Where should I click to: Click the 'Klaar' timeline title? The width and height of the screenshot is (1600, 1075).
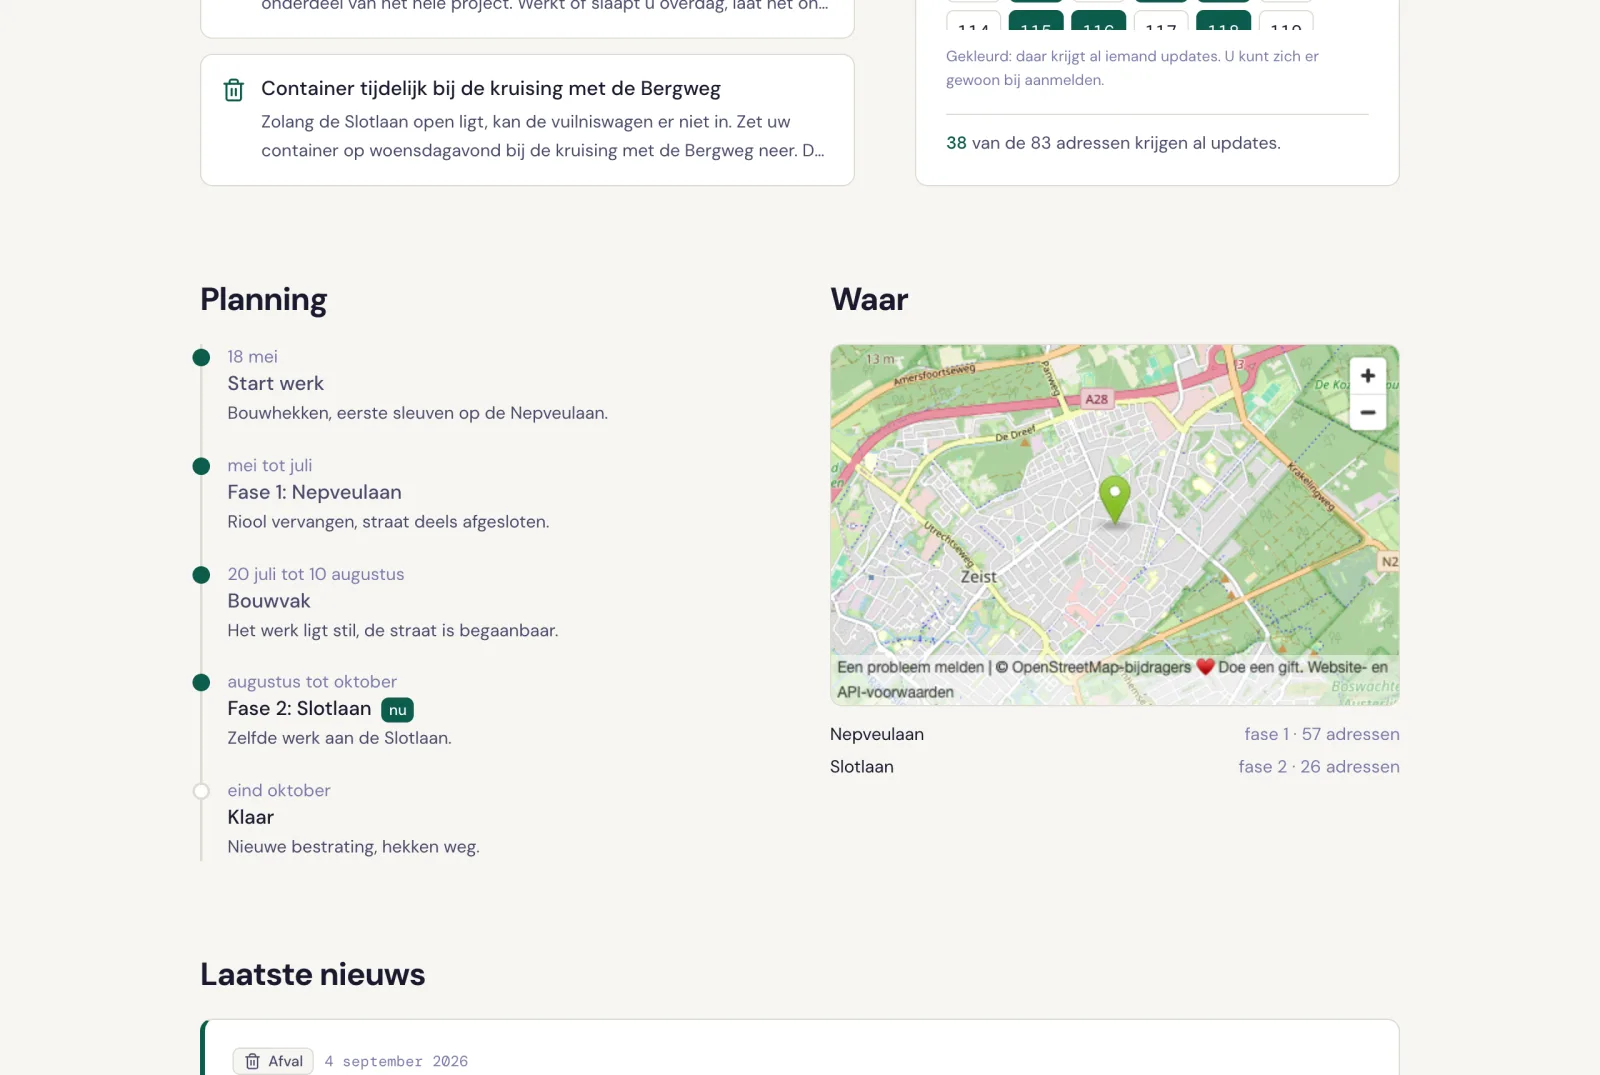(x=250, y=817)
